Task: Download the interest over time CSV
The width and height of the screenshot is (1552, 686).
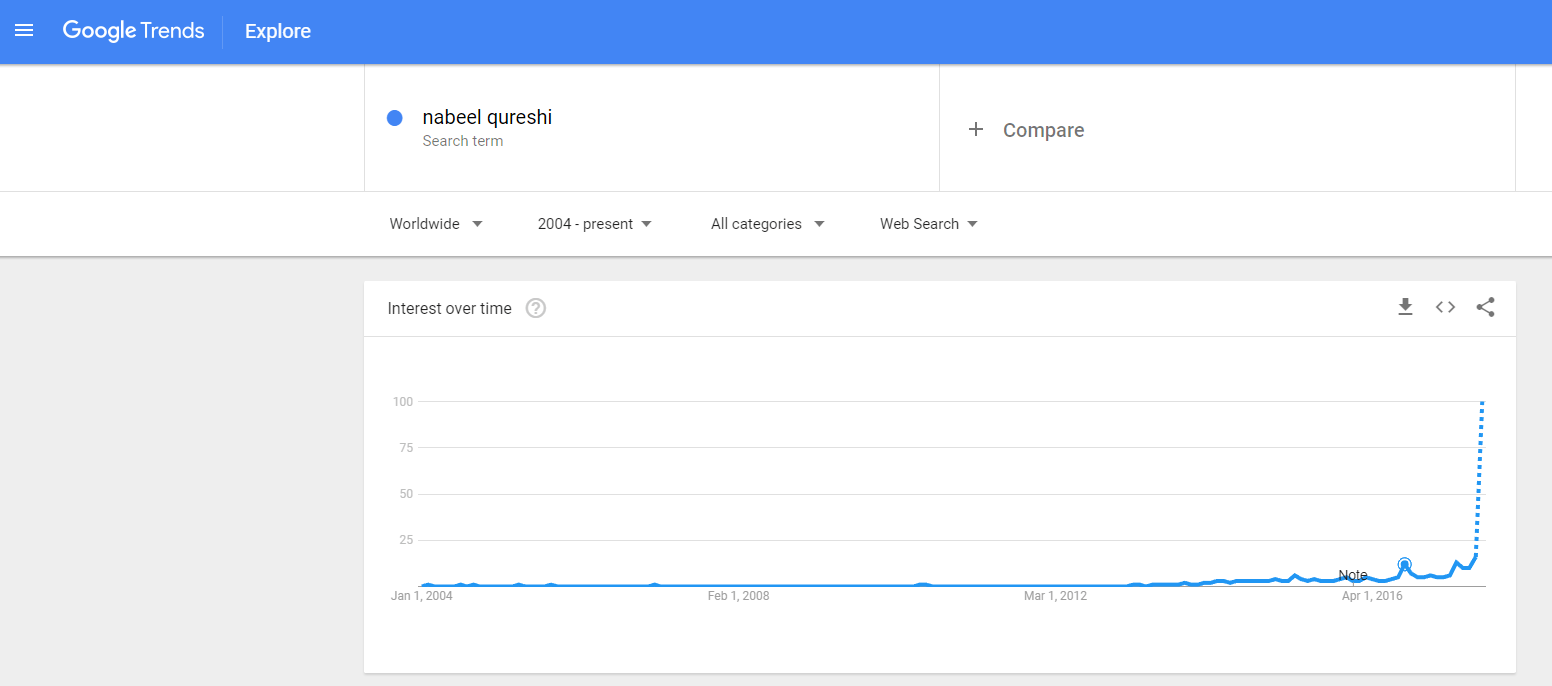Action: 1405,307
